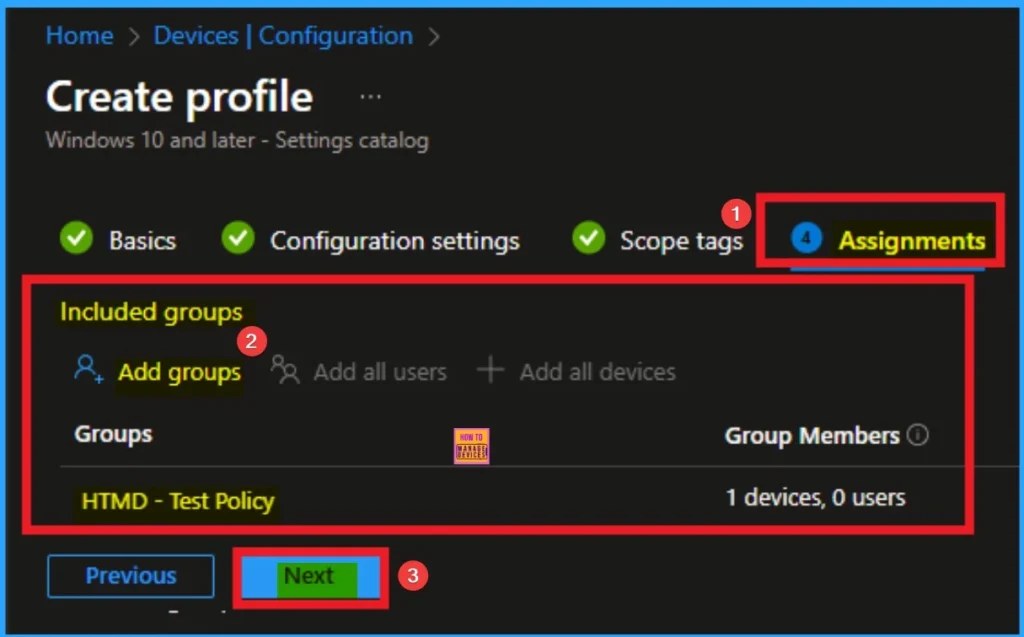Open the ellipsis menu beside Create profile
The width and height of the screenshot is (1024, 637).
point(371,98)
